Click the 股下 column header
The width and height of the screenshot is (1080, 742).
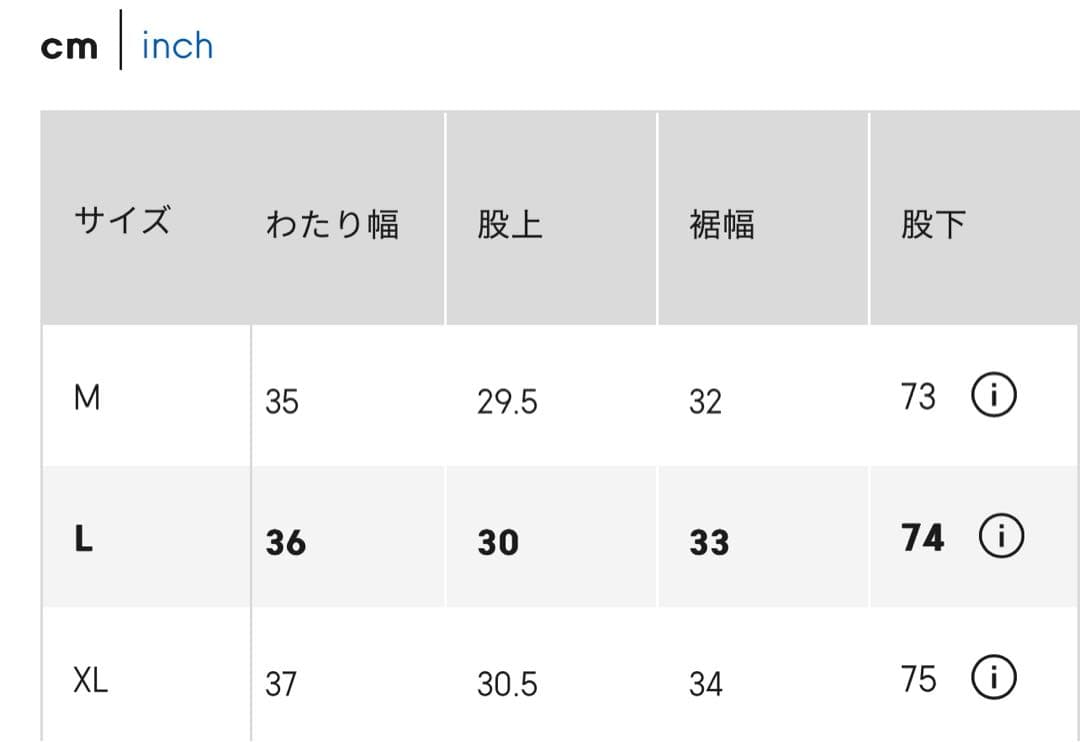(x=933, y=224)
